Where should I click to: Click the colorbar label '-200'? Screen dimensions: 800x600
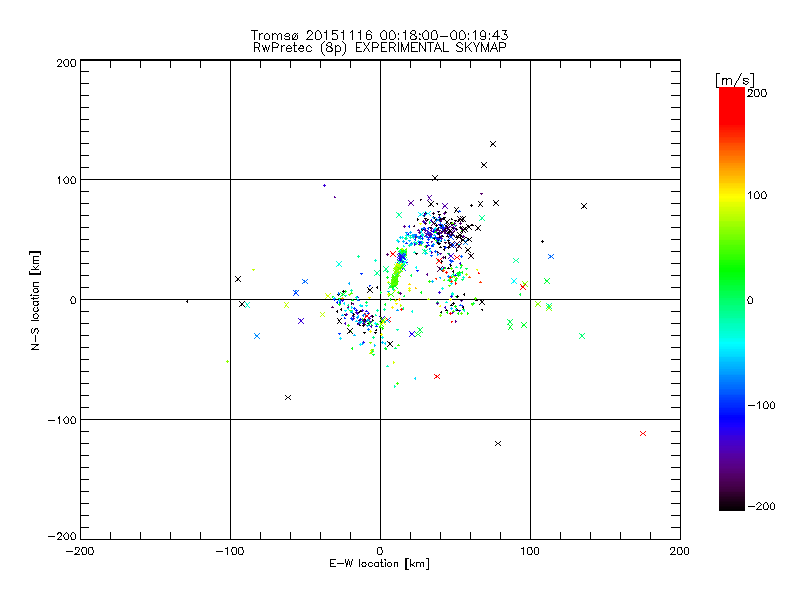click(761, 506)
